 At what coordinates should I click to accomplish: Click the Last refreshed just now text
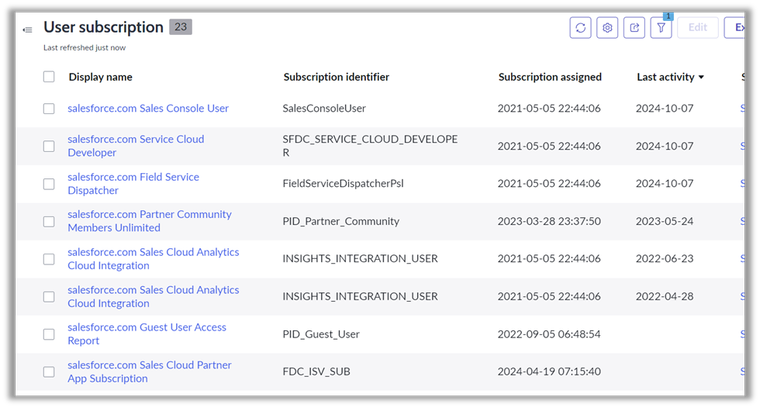84,47
